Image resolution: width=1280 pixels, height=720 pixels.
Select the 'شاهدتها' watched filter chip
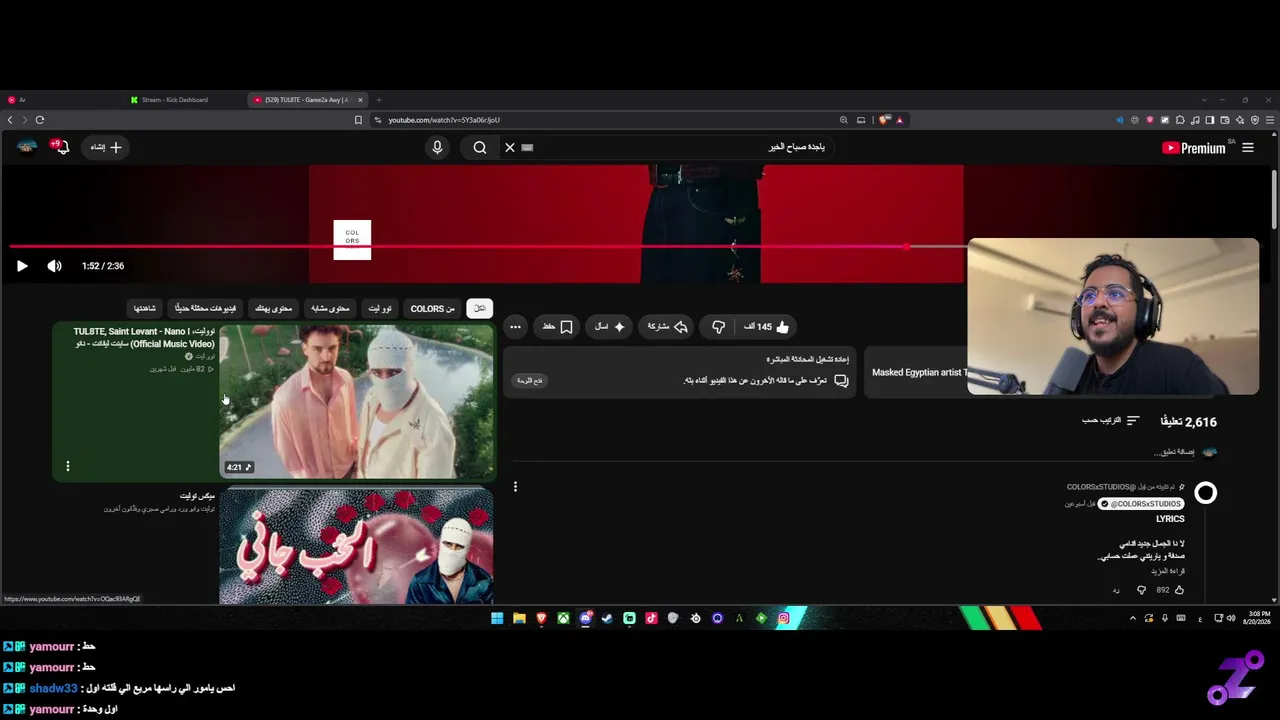[x=145, y=309]
